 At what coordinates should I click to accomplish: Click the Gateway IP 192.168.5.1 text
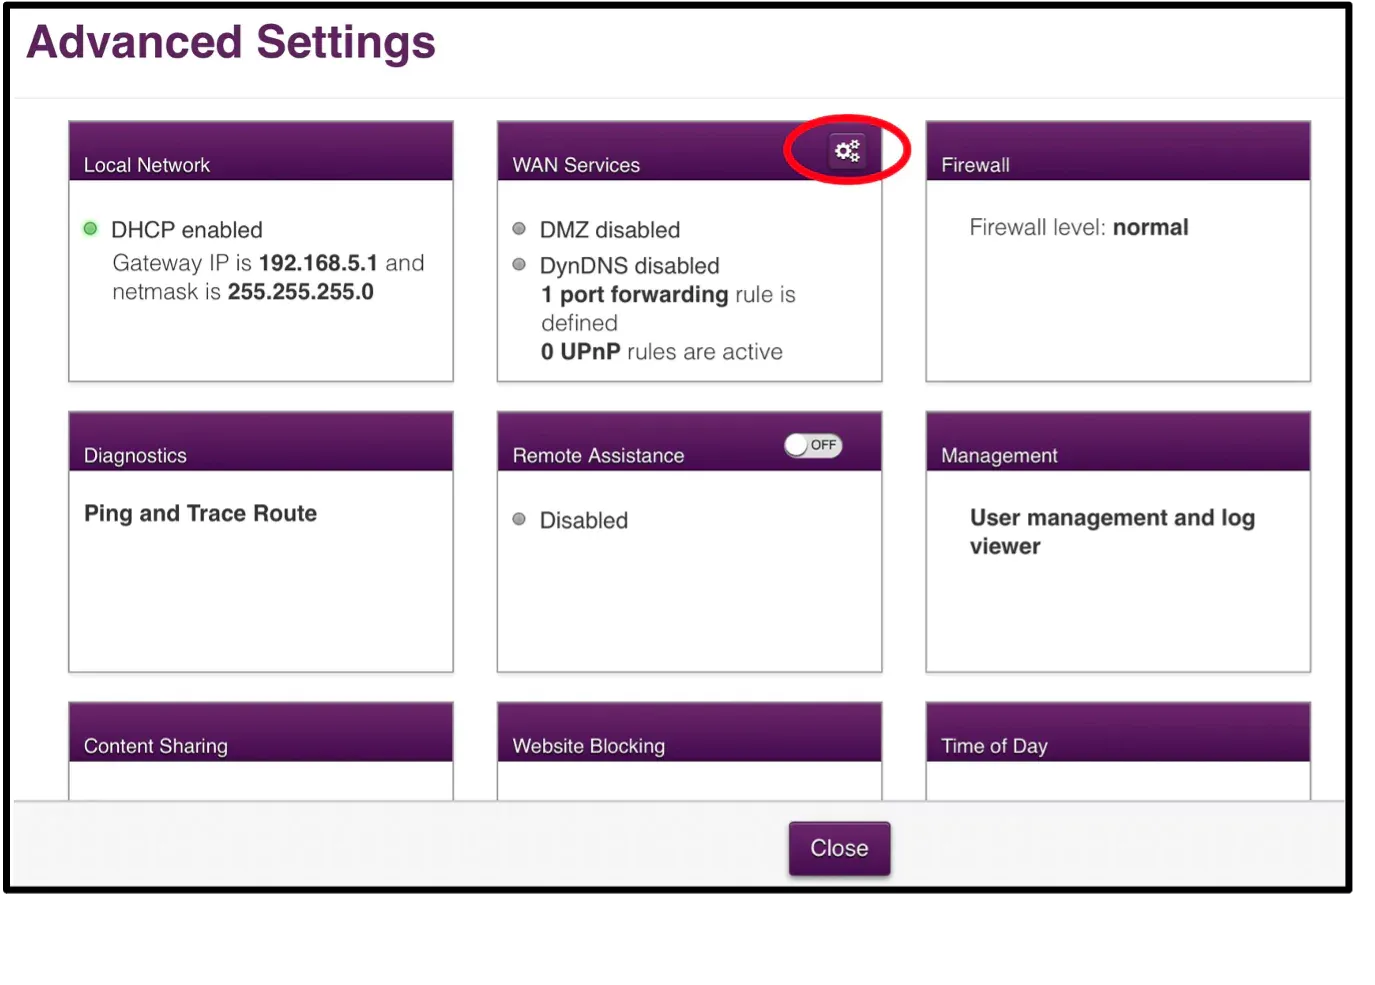317,263
